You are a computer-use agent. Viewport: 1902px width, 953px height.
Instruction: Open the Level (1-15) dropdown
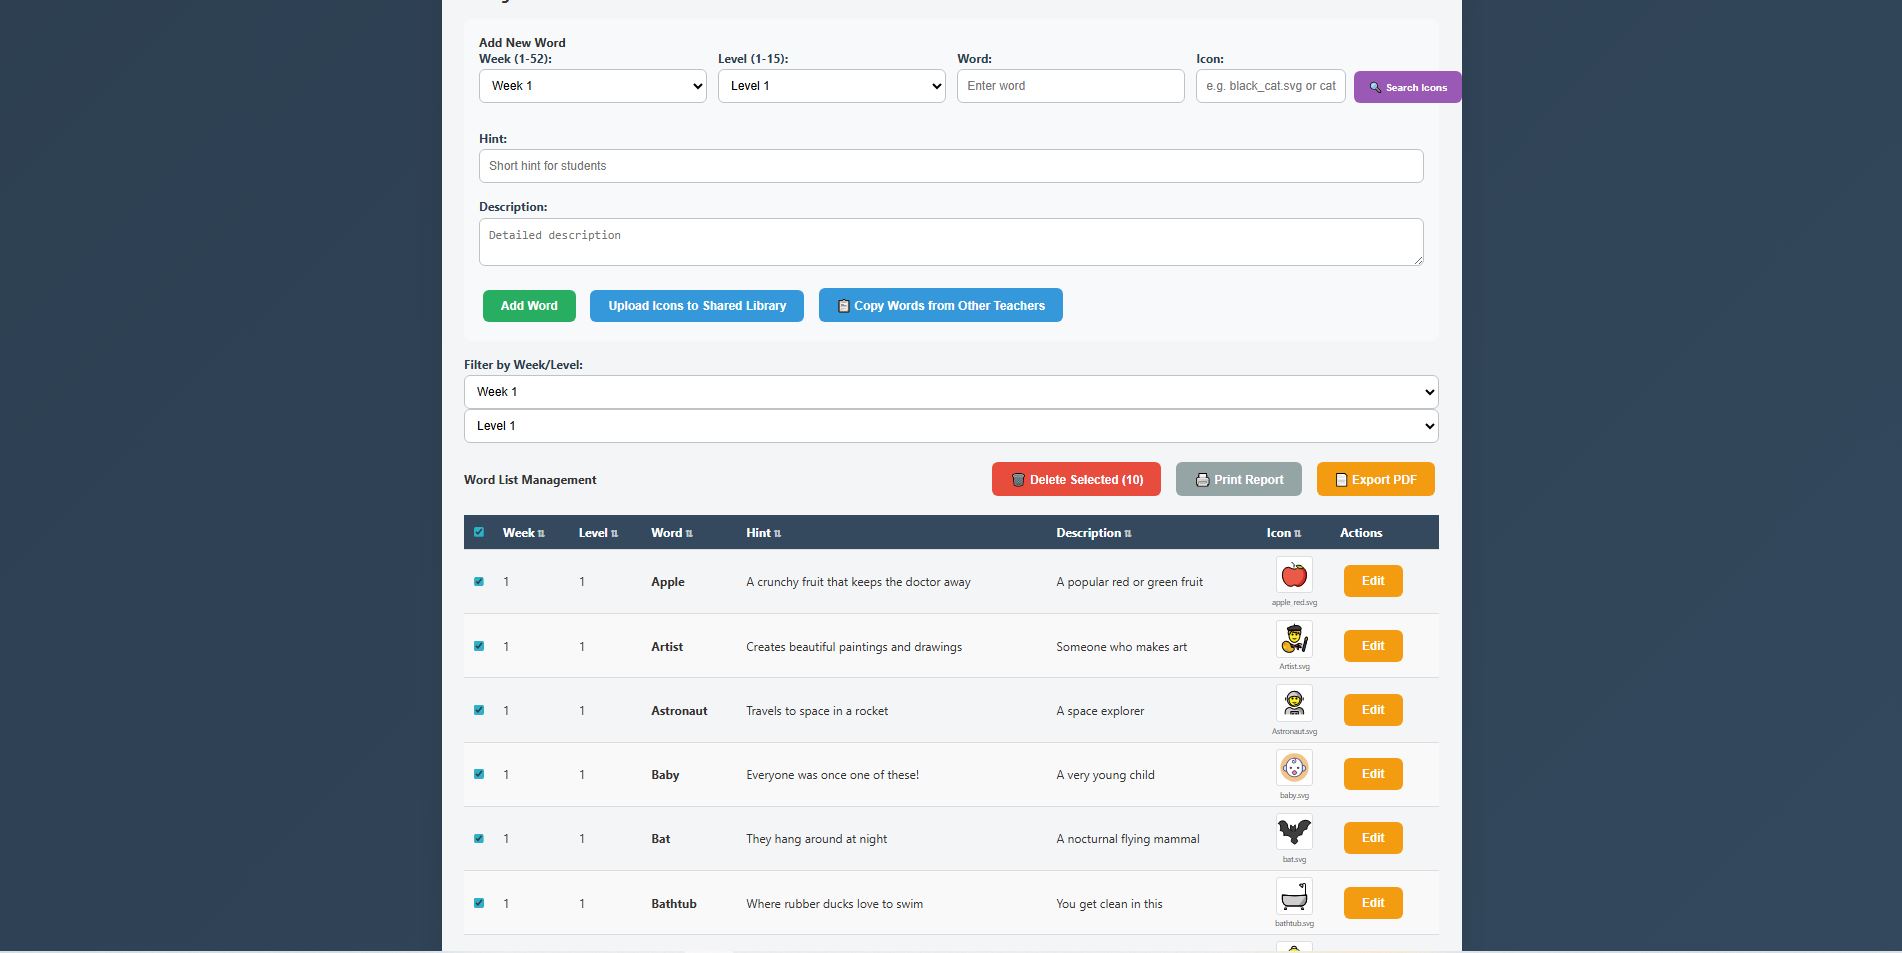831,86
